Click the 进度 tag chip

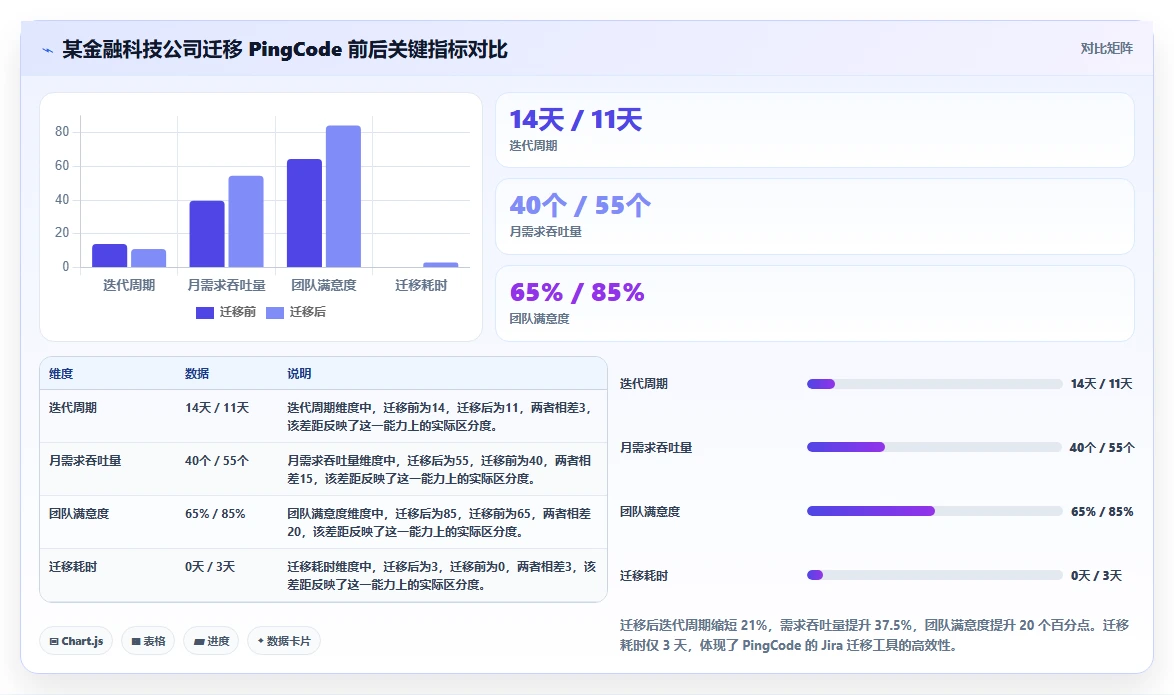coord(211,642)
